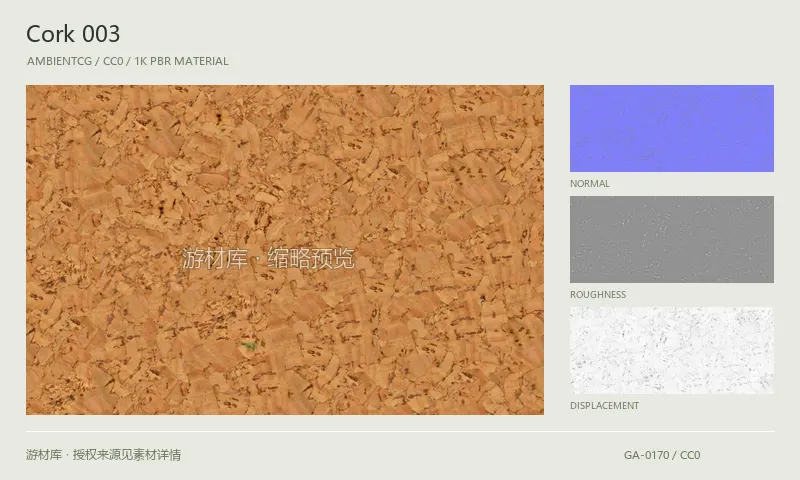Click 'AMBIENTCG / CC0 / 1K PBR MATERIAL' subtitle

(128, 61)
